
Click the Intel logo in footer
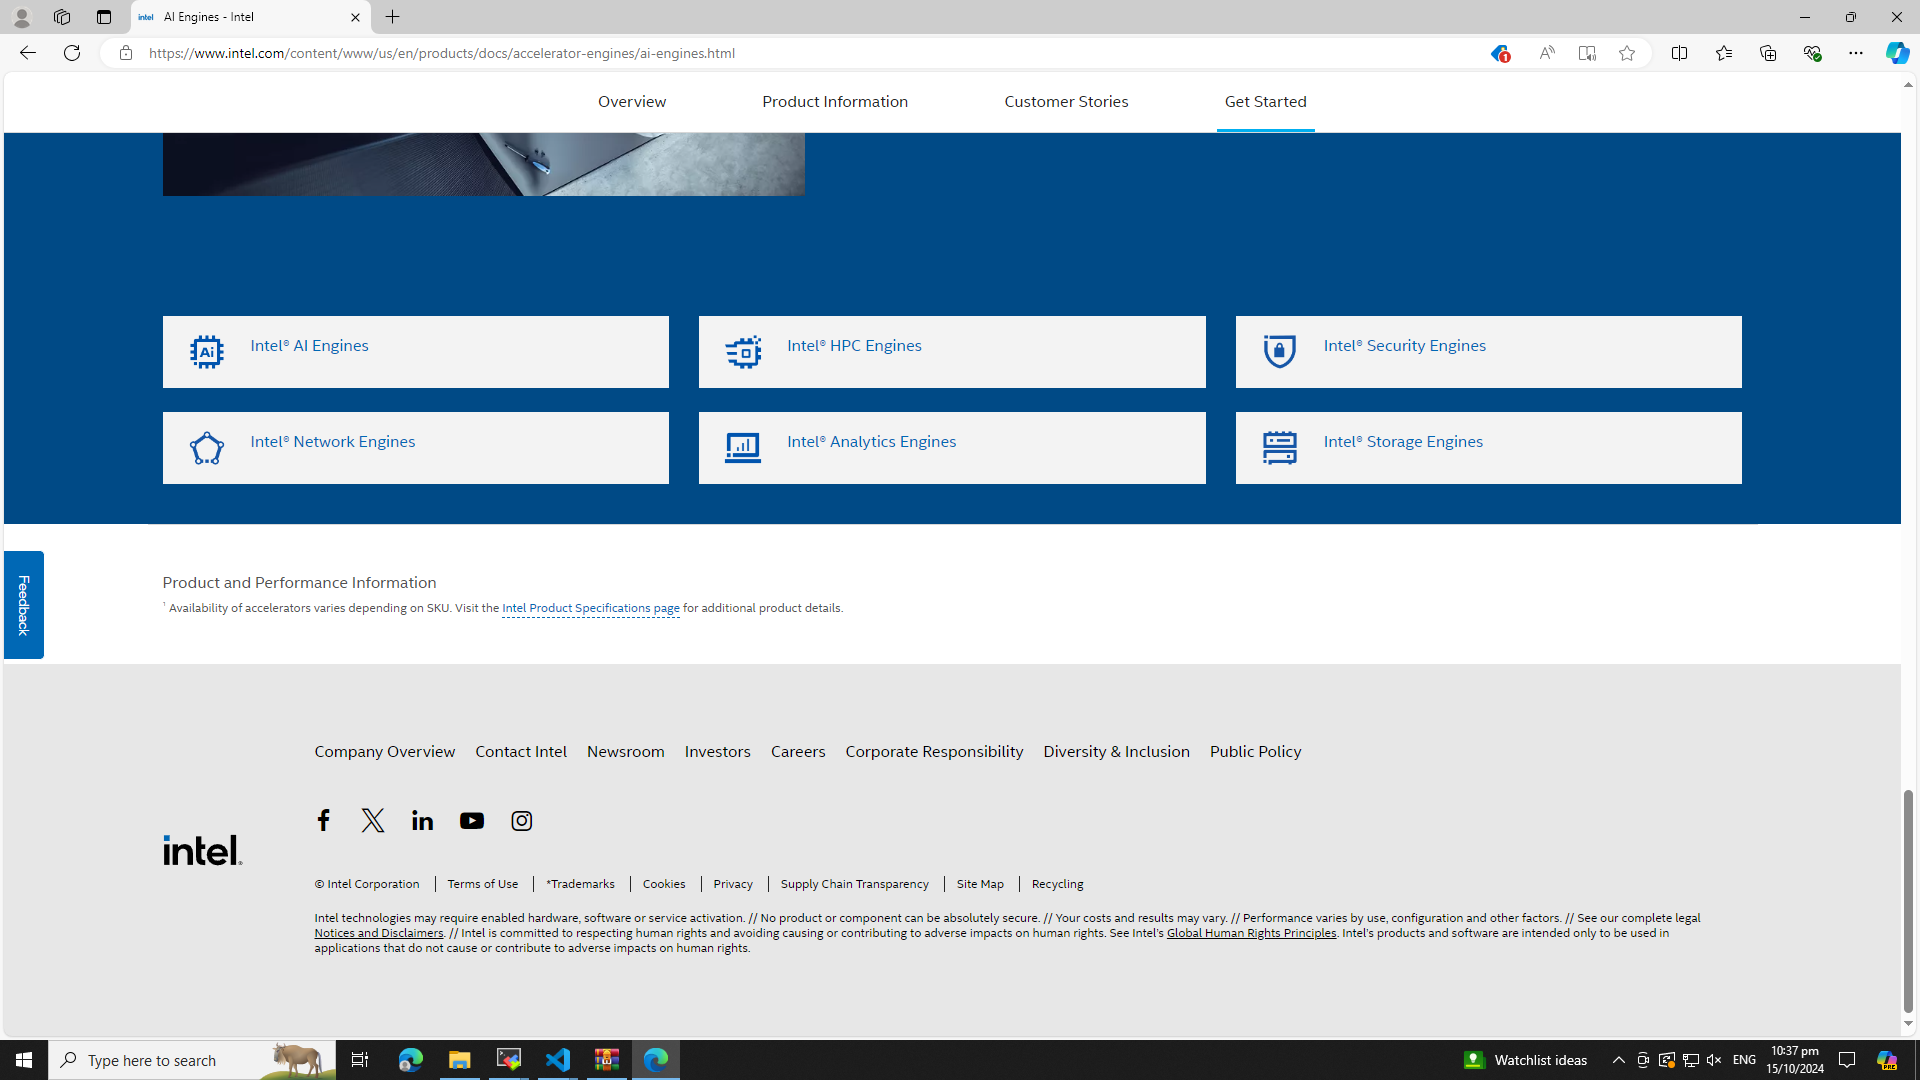(202, 849)
